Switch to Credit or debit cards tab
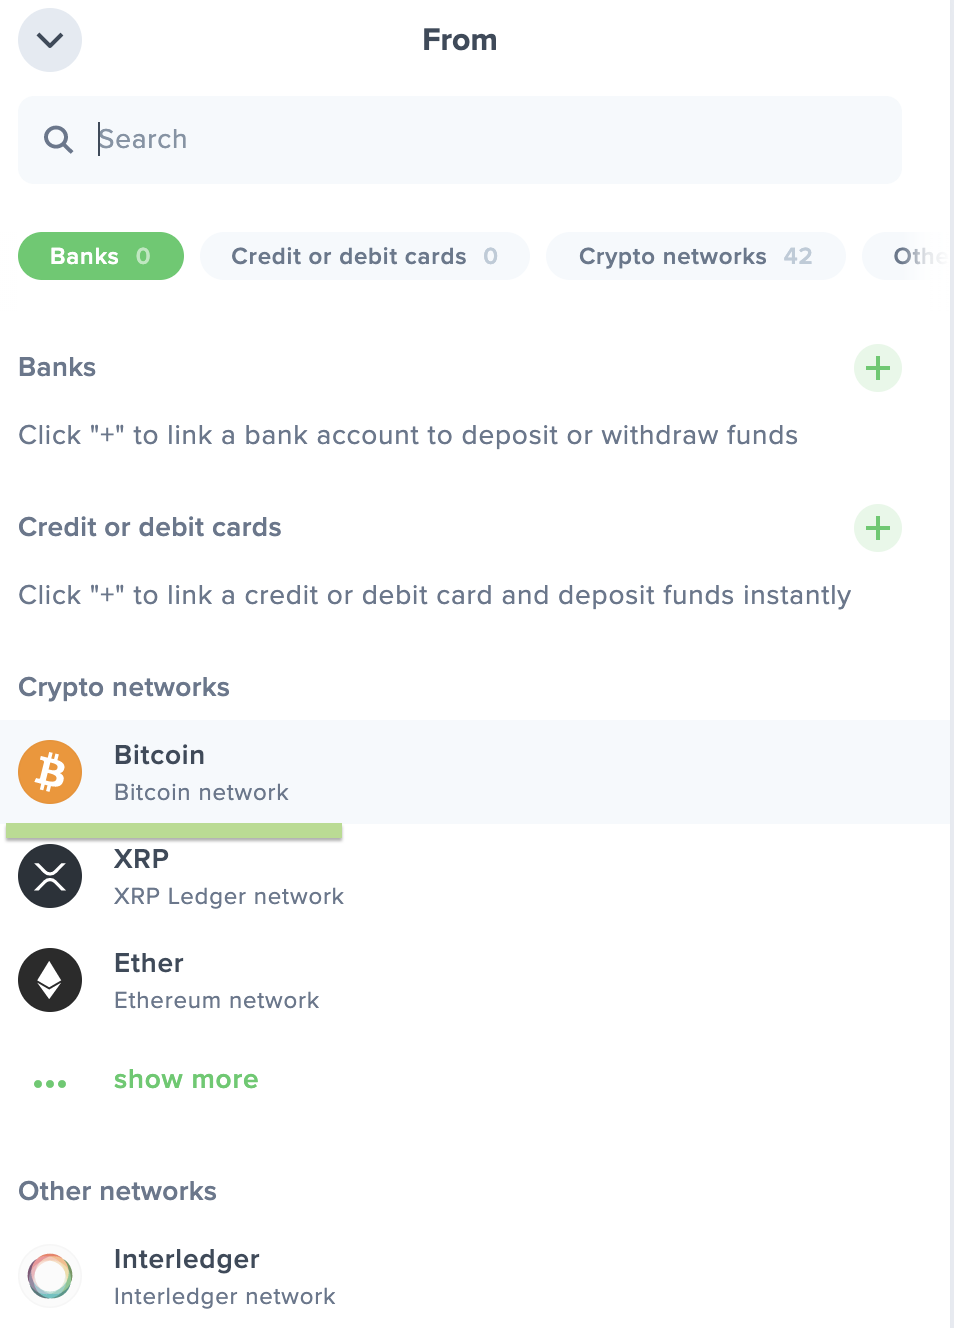 [364, 256]
